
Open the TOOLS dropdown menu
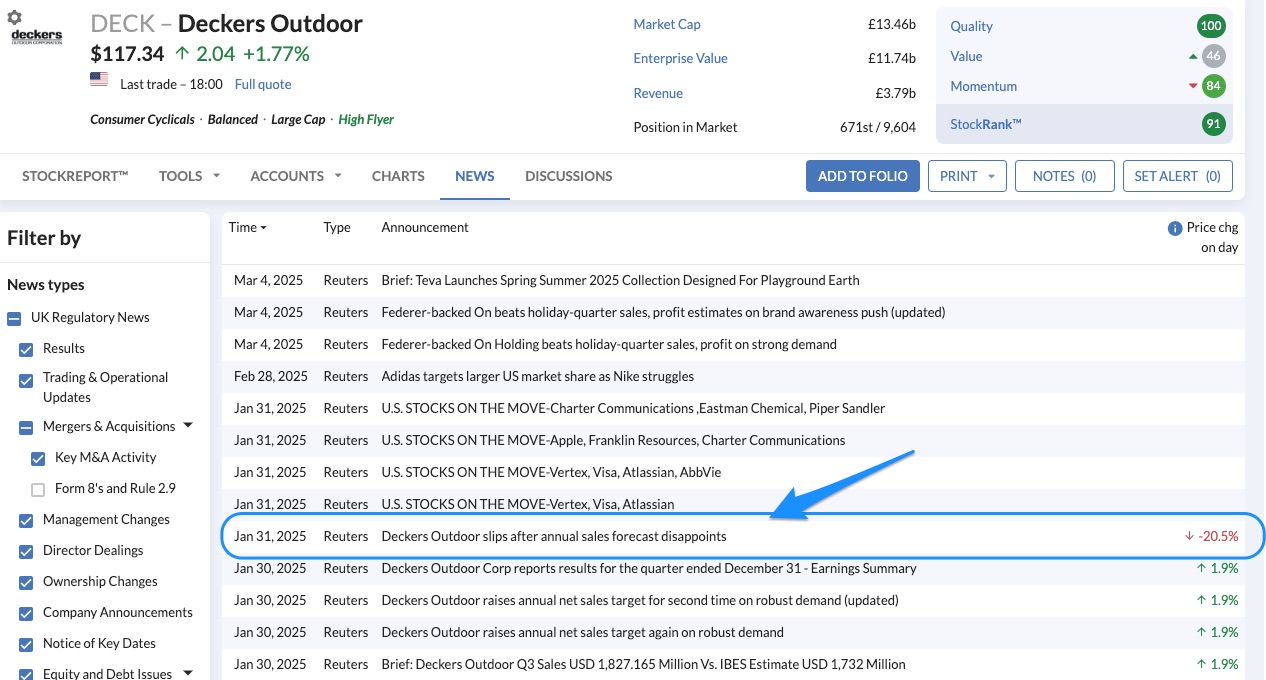point(189,176)
